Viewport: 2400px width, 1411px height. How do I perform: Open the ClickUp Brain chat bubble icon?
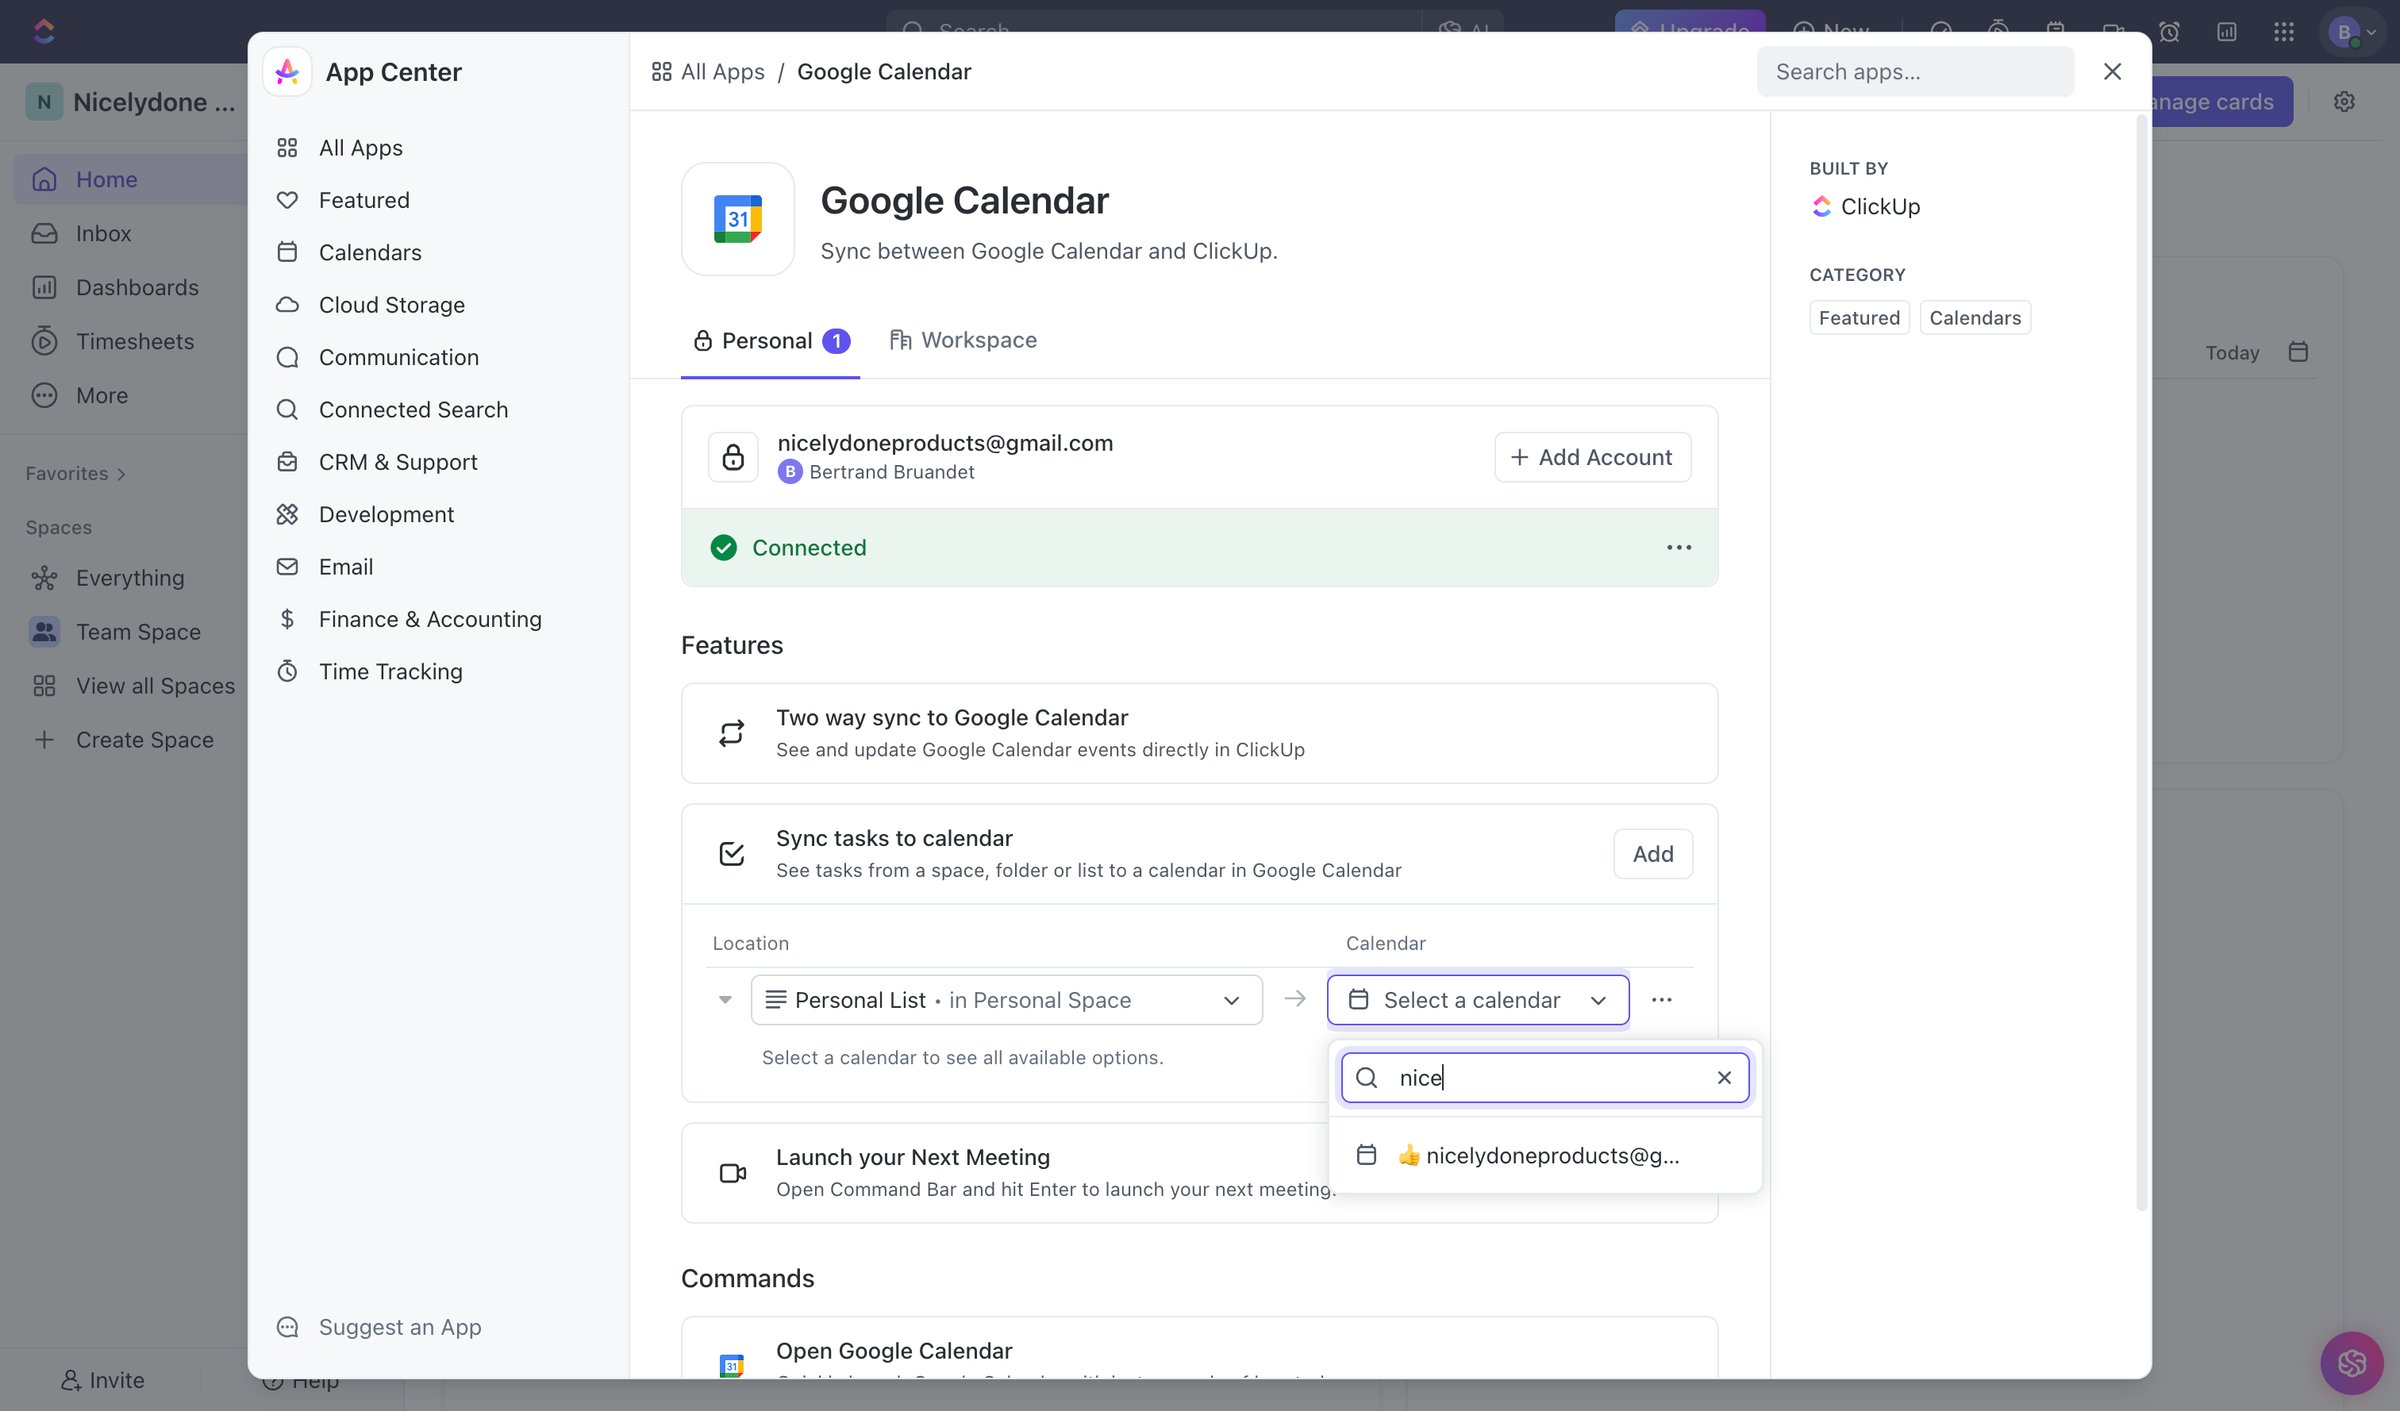[2352, 1363]
